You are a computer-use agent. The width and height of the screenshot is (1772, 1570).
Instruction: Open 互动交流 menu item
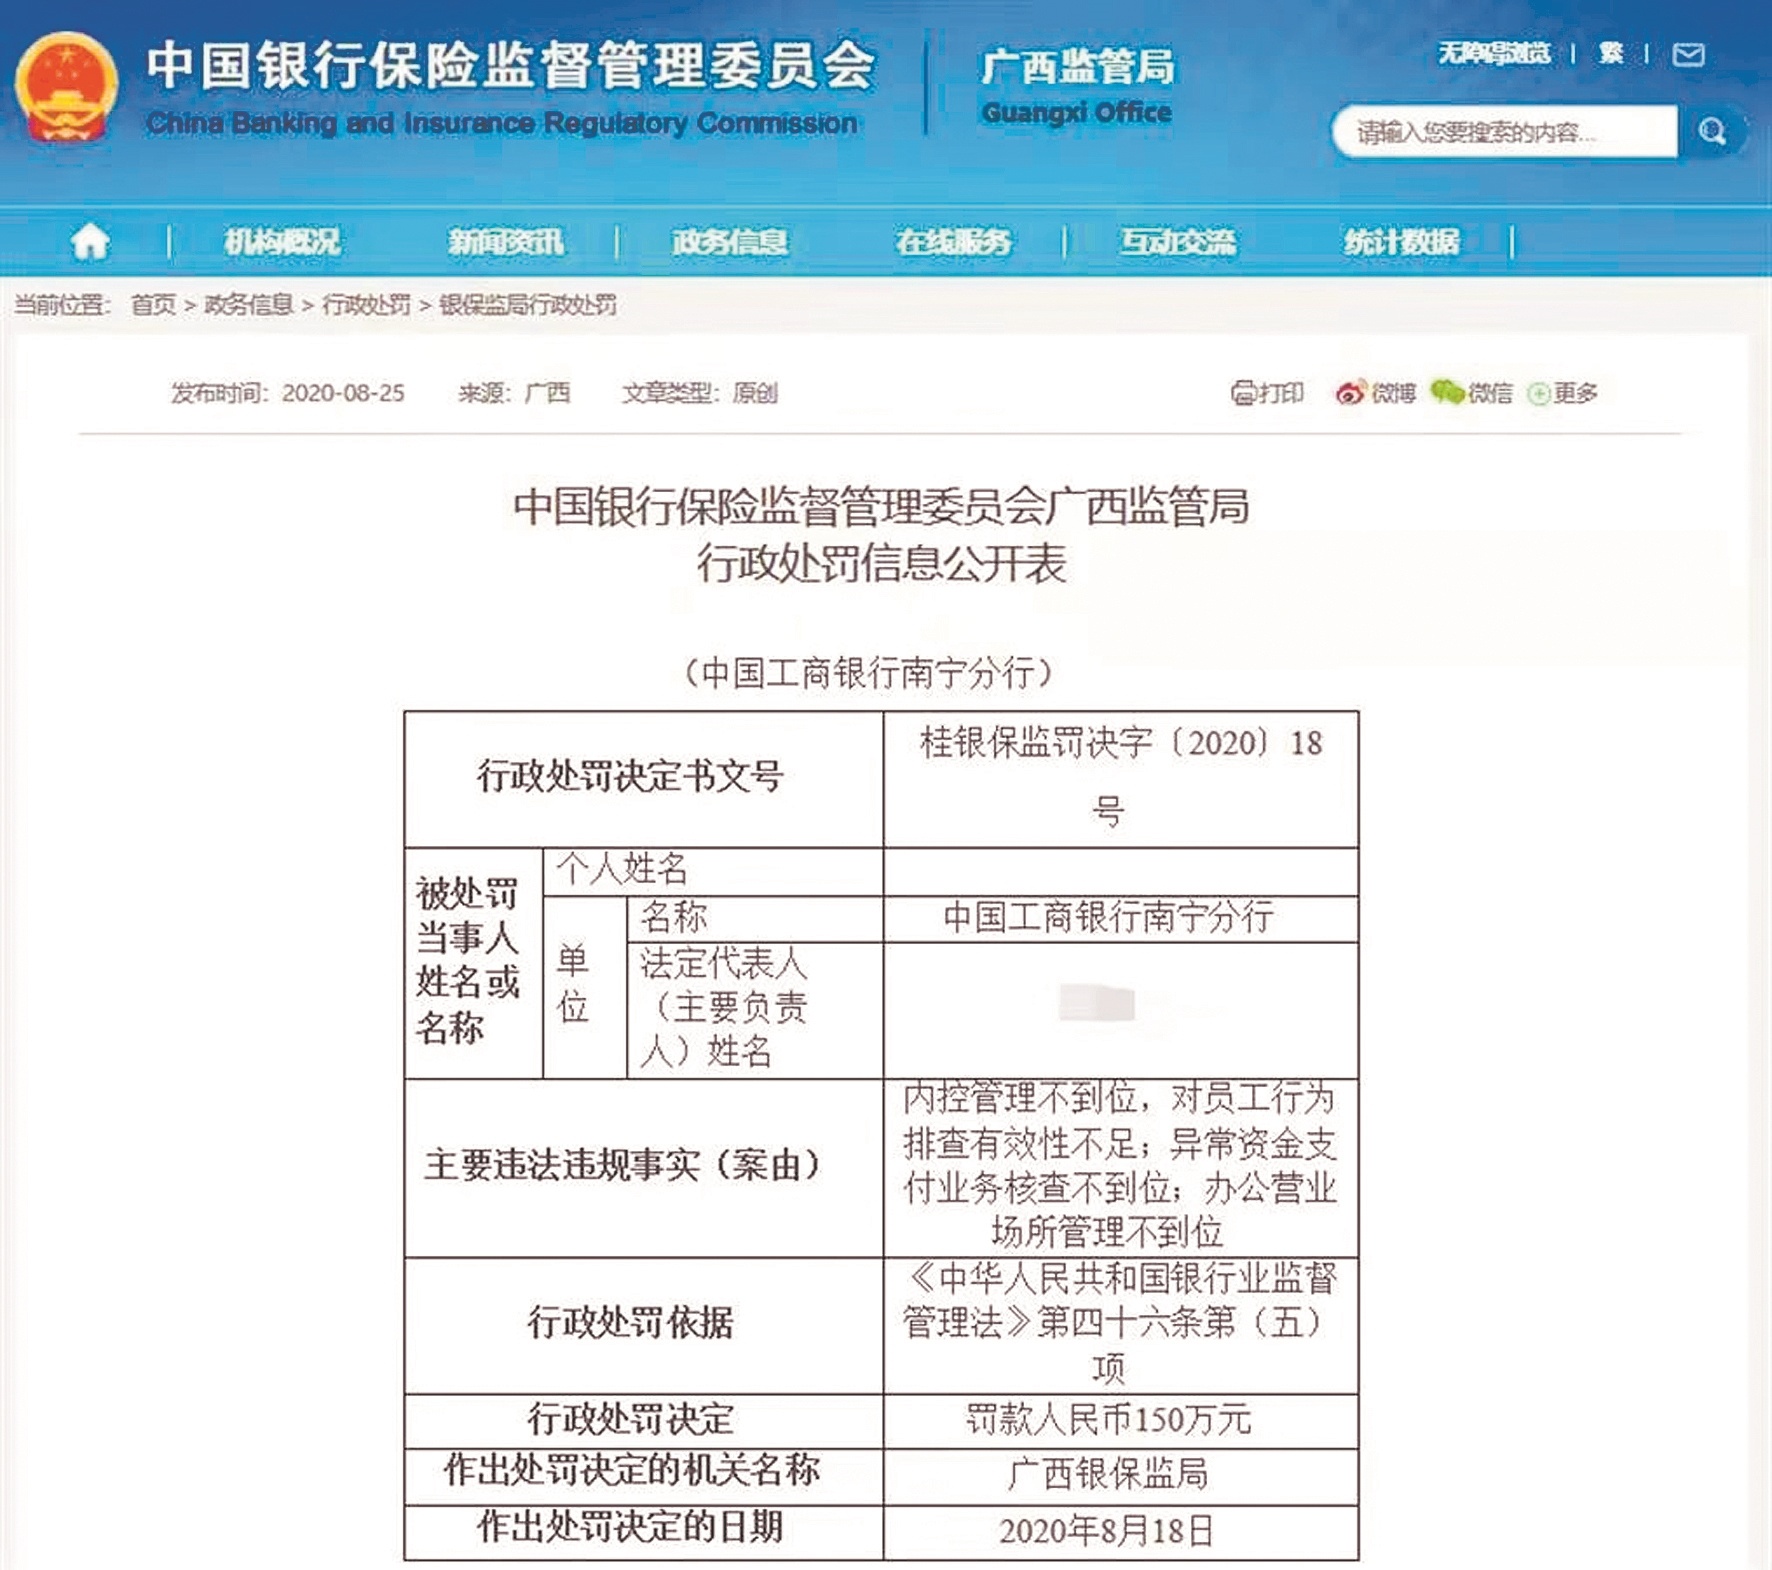[1177, 241]
